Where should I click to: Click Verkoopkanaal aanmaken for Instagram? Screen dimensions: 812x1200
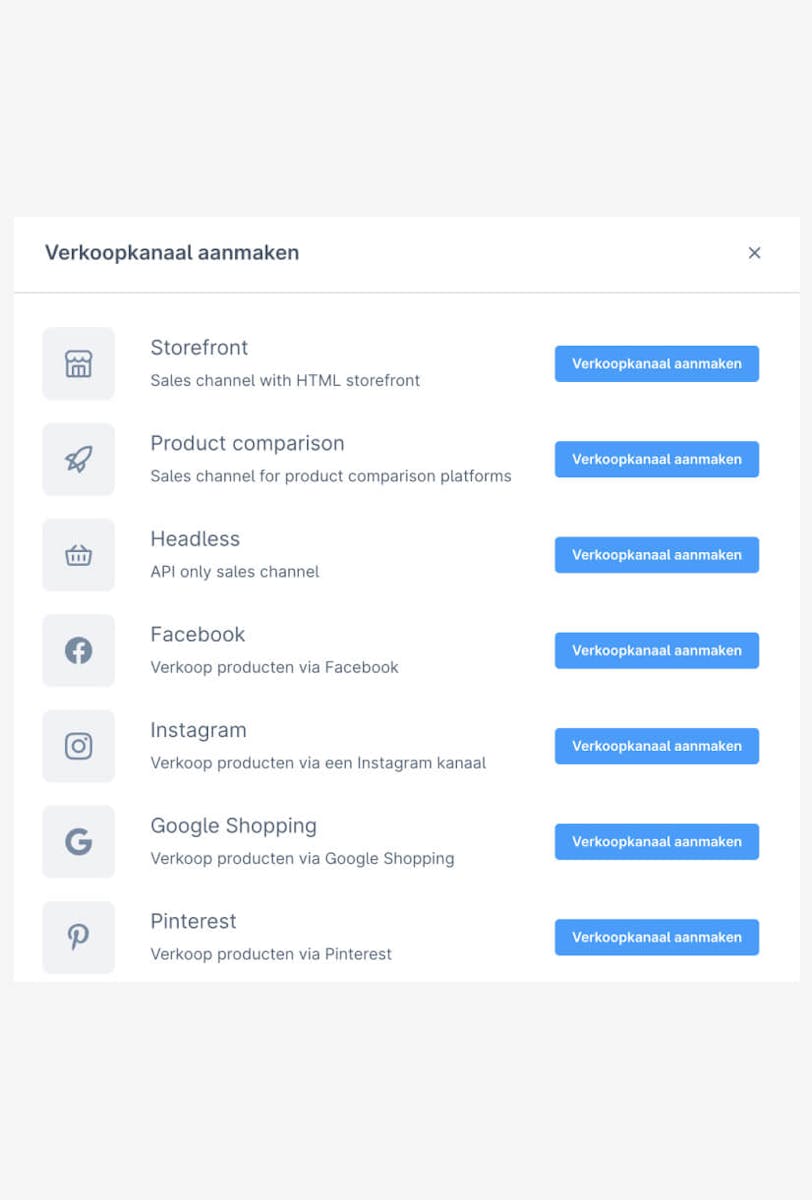(656, 746)
